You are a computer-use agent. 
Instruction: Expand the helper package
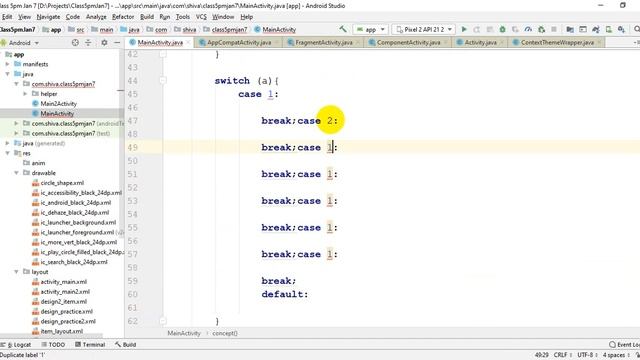[25, 93]
